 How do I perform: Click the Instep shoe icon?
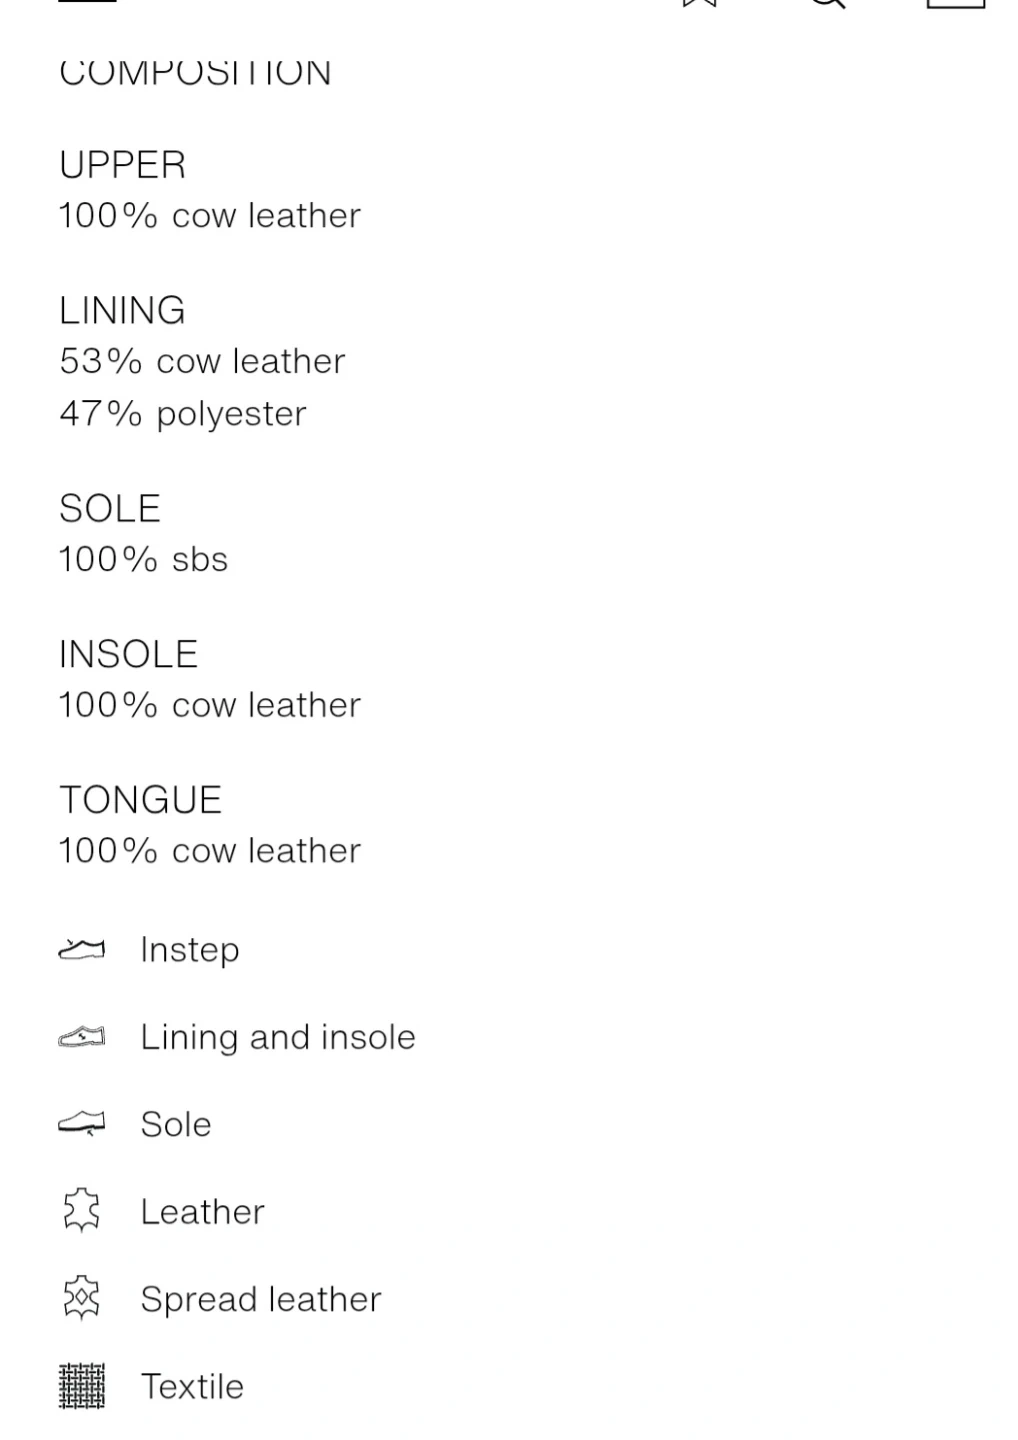[81, 949]
